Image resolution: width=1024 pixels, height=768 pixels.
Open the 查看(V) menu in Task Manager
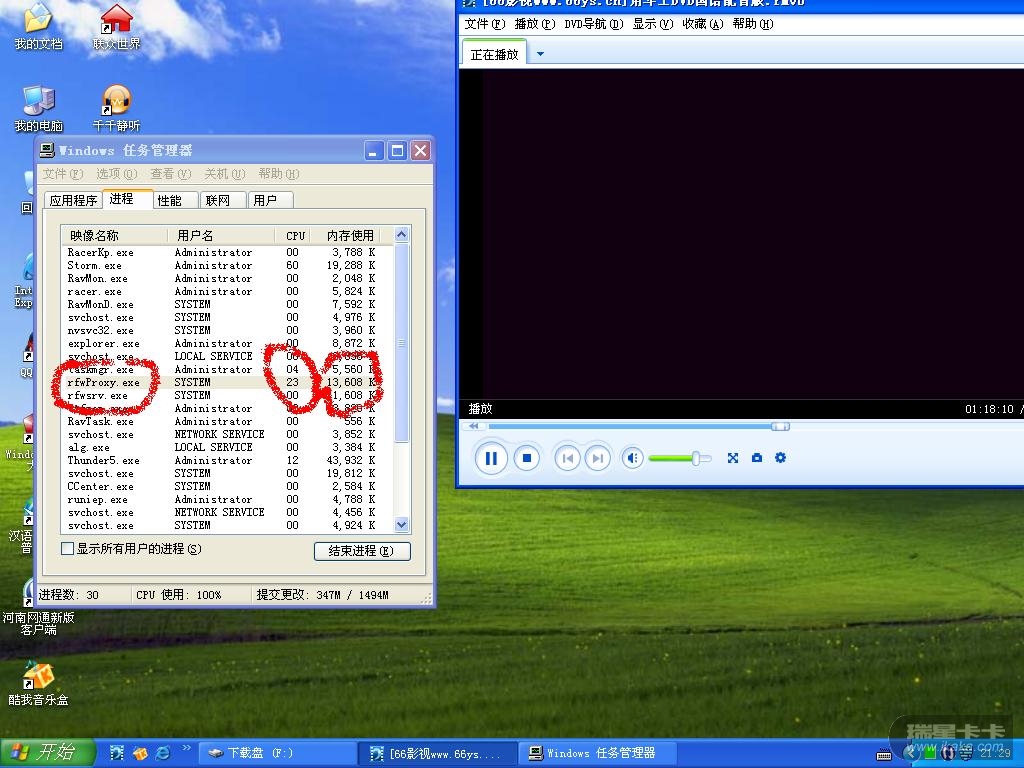(x=169, y=174)
